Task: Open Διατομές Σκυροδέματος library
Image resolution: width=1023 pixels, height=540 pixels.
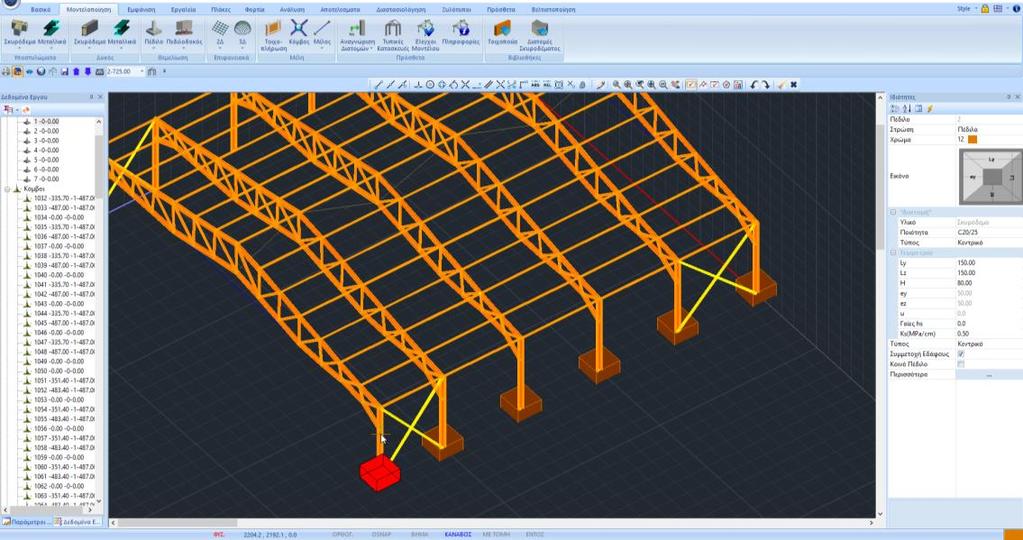Action: (540, 35)
